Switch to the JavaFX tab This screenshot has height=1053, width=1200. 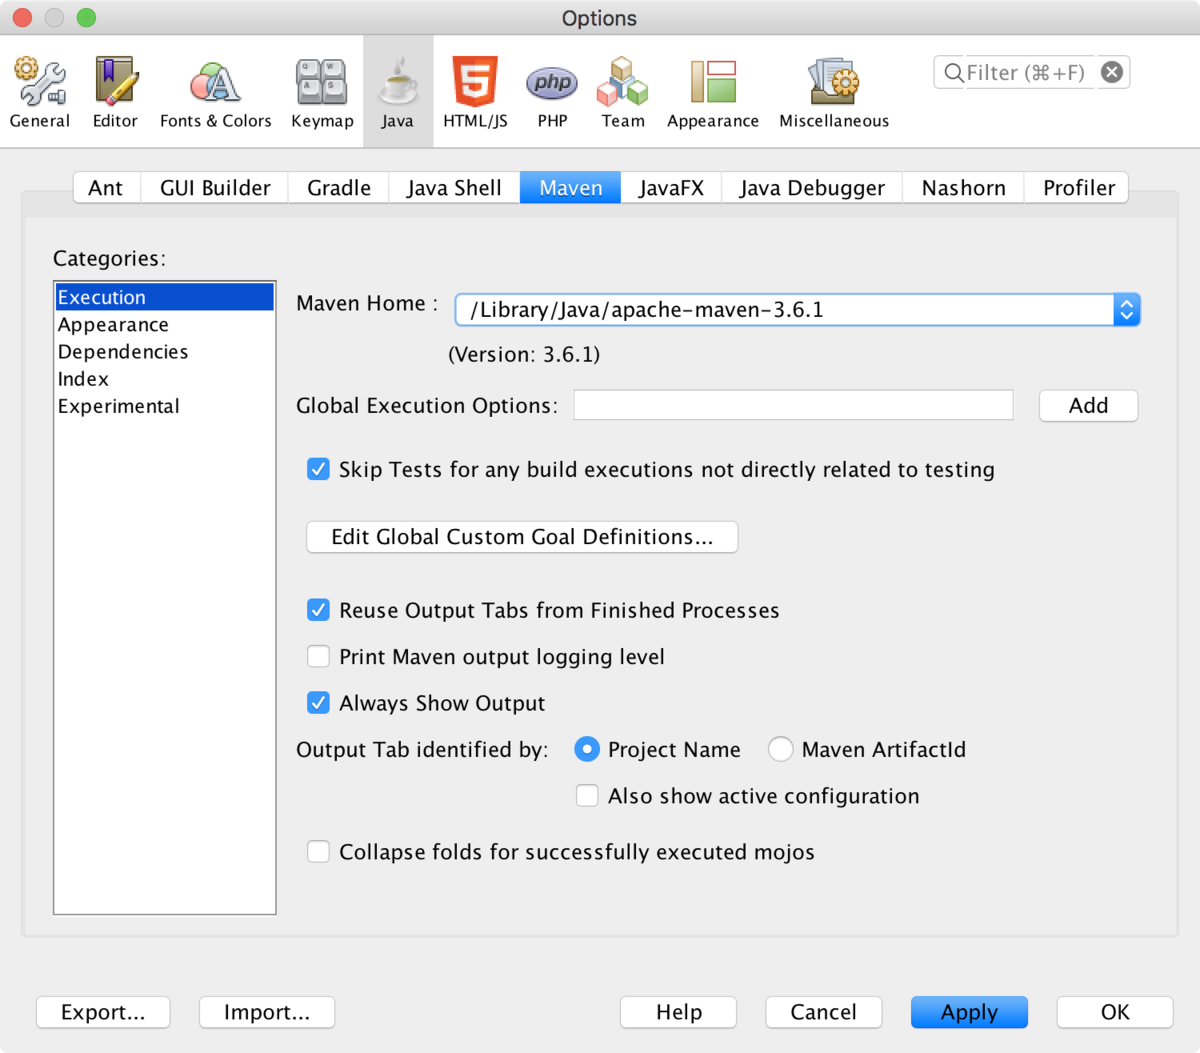671,188
